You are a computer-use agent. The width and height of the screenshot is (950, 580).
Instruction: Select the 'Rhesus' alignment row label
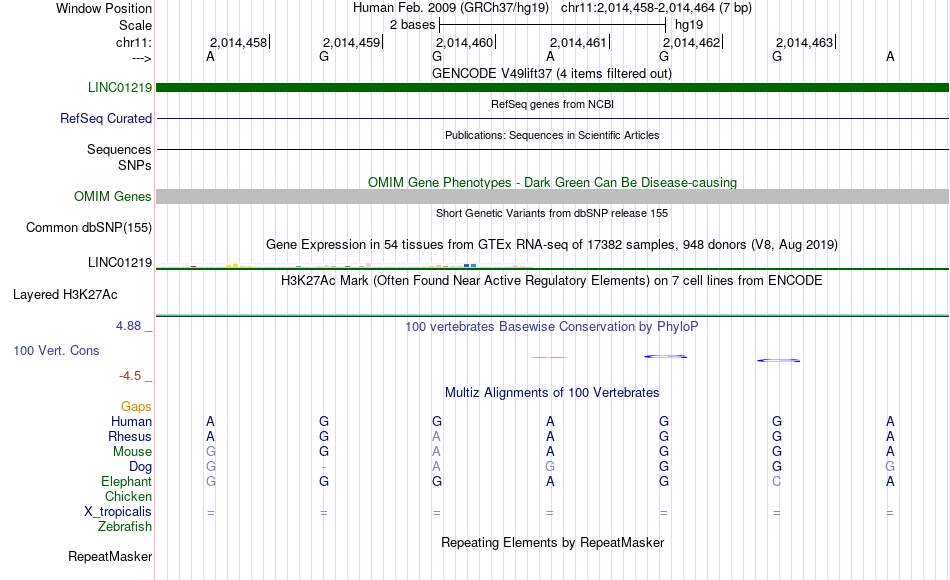pyautogui.click(x=130, y=436)
